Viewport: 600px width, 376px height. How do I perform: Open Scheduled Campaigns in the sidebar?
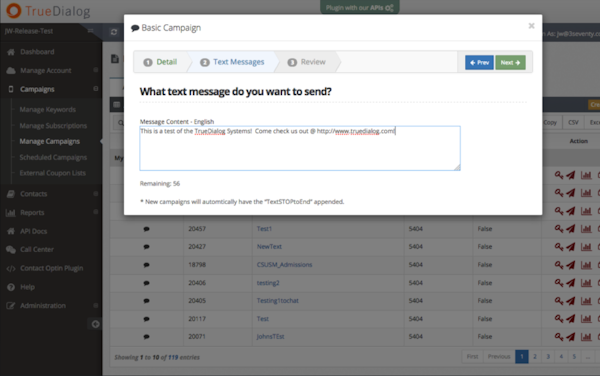tap(53, 157)
